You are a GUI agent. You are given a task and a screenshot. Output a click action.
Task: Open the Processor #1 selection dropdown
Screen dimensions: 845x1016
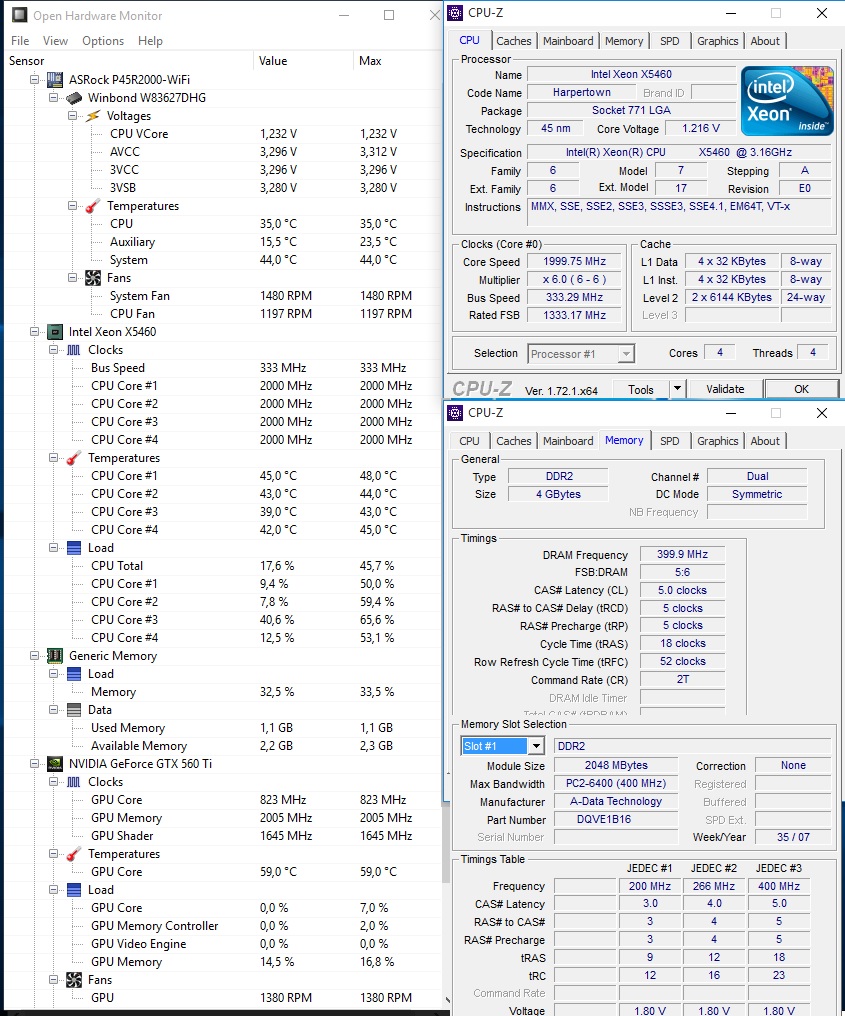coord(626,354)
